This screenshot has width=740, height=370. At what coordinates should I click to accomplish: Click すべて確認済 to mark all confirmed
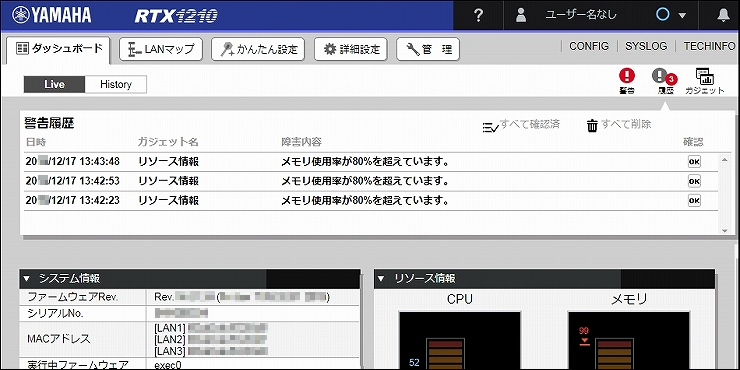point(521,126)
